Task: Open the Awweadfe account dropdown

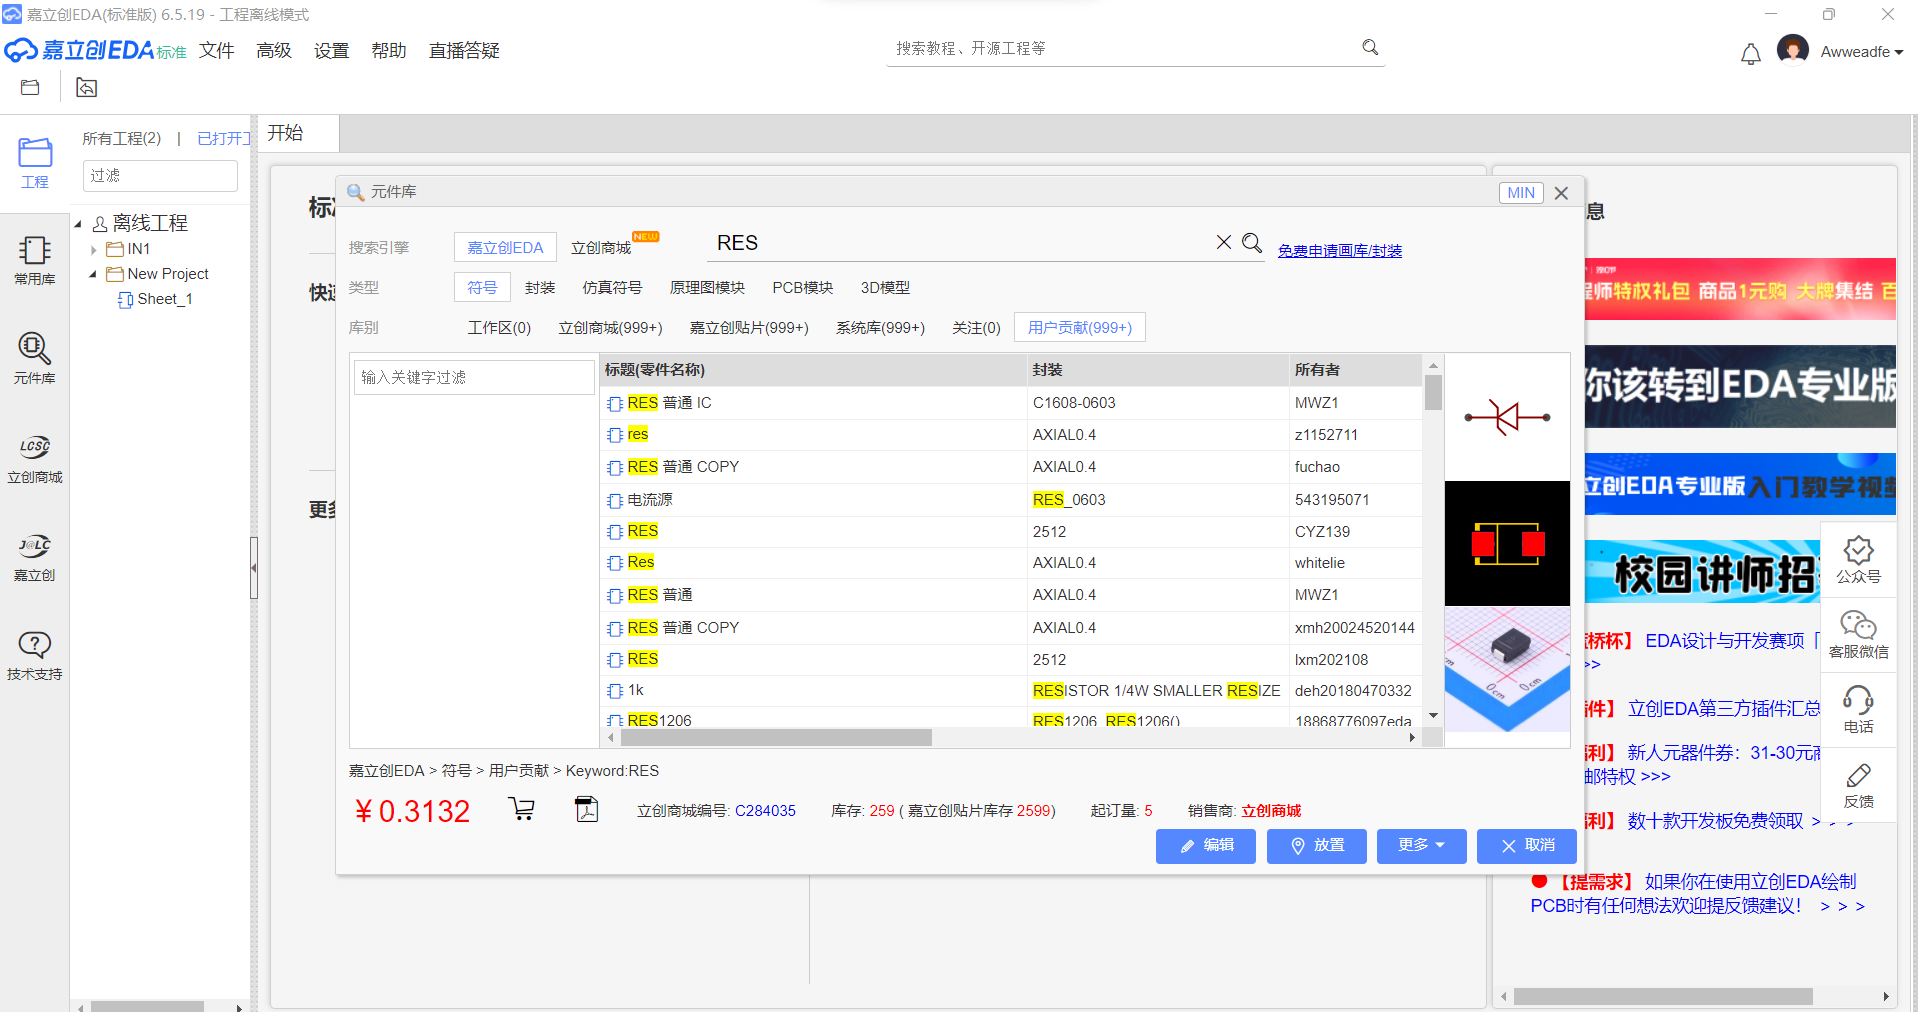Action: coord(1861,52)
